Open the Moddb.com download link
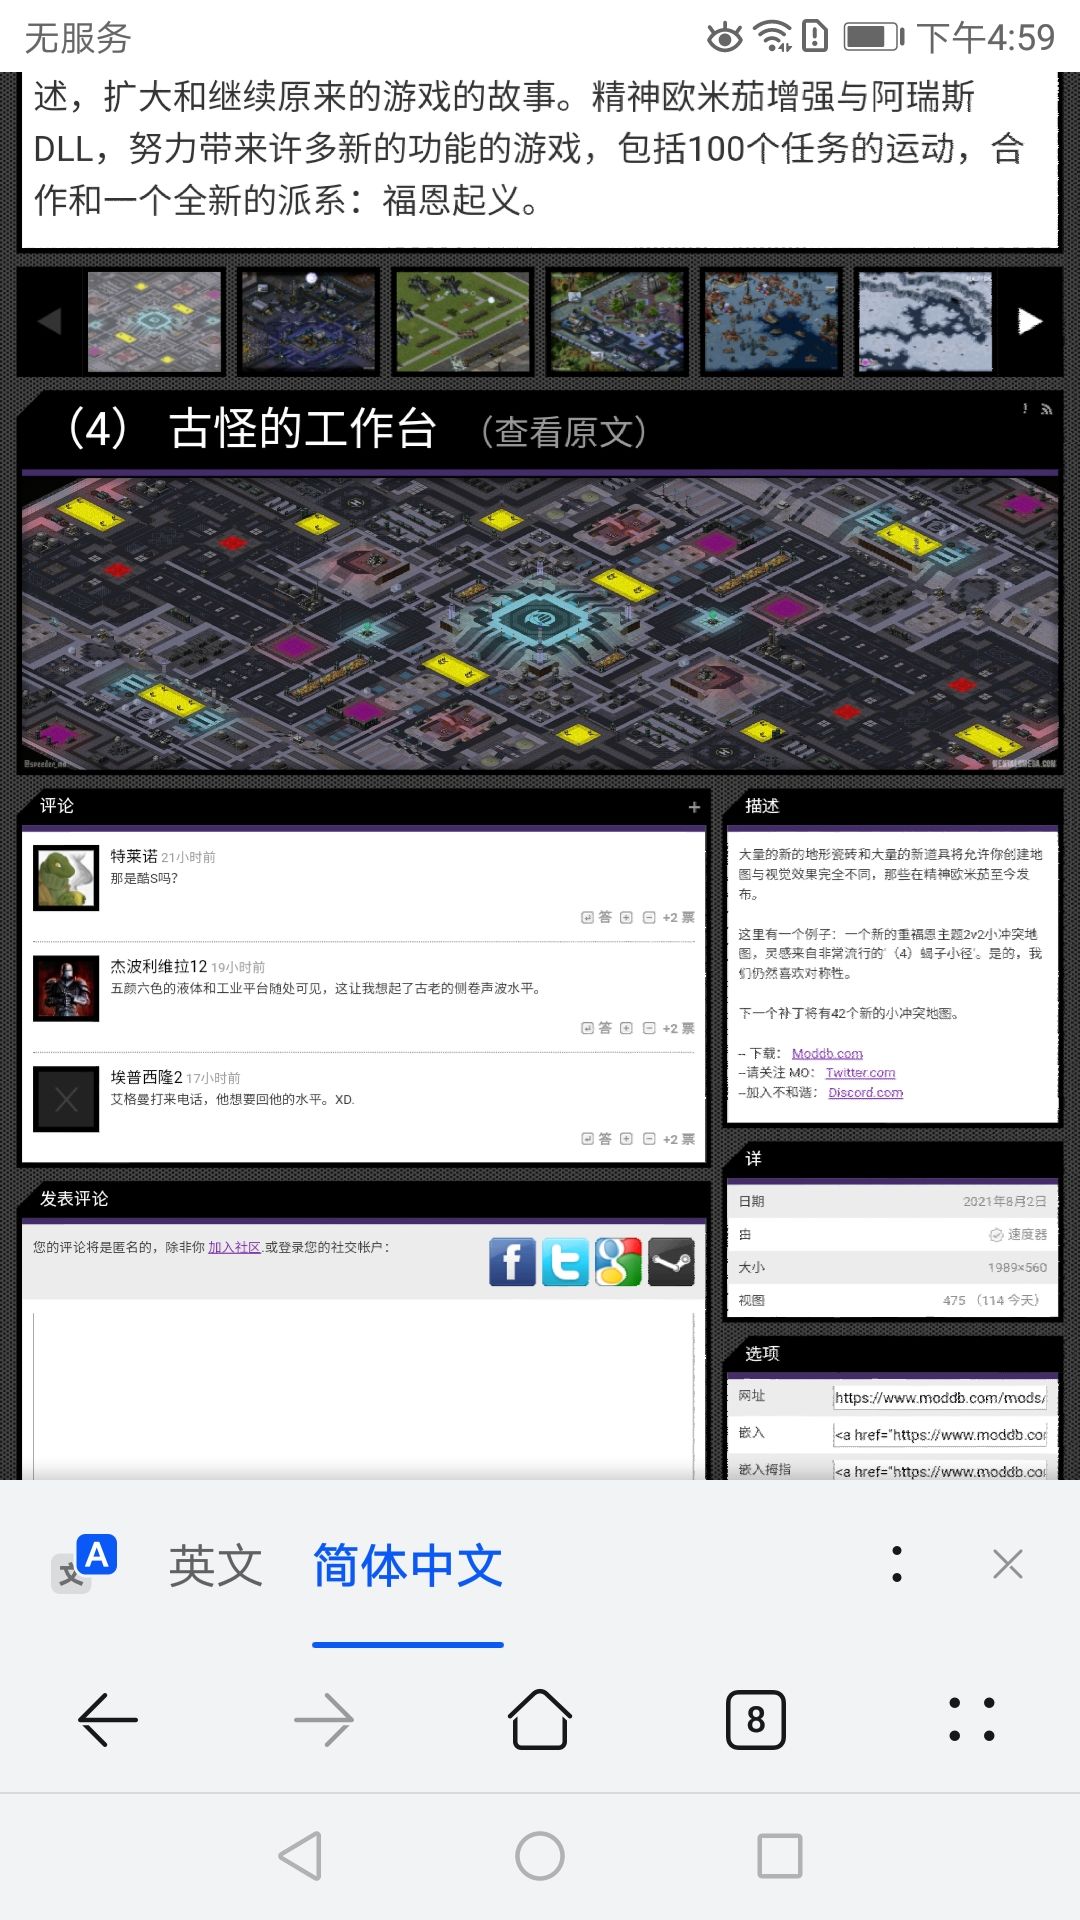Viewport: 1080px width, 1920px height. [827, 1053]
